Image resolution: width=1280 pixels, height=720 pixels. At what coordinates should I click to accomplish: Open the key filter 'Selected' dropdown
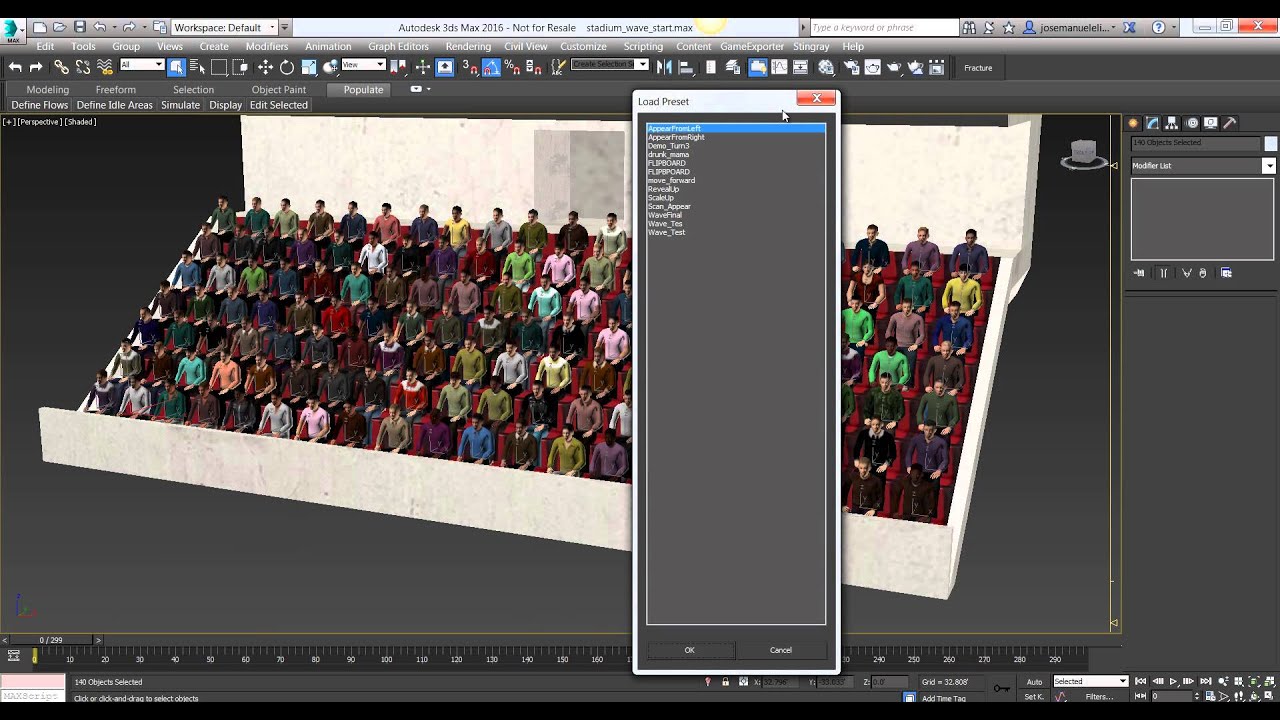[x=1090, y=682]
